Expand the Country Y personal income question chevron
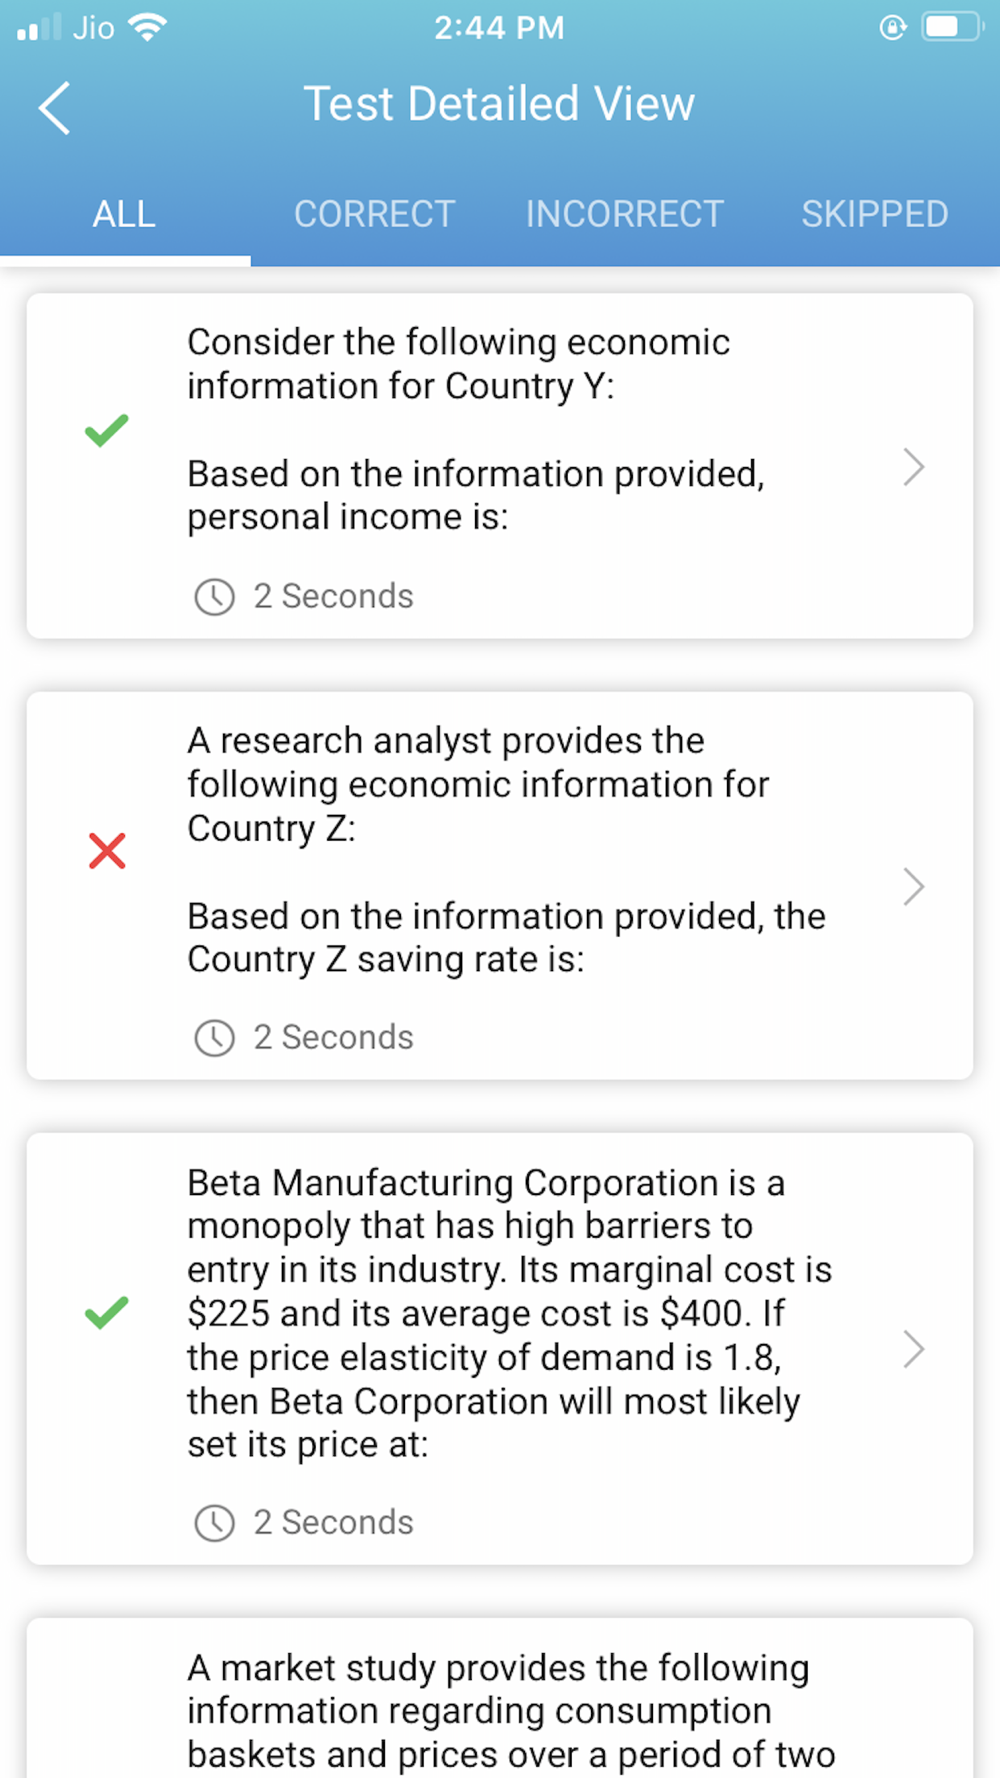 coord(913,467)
